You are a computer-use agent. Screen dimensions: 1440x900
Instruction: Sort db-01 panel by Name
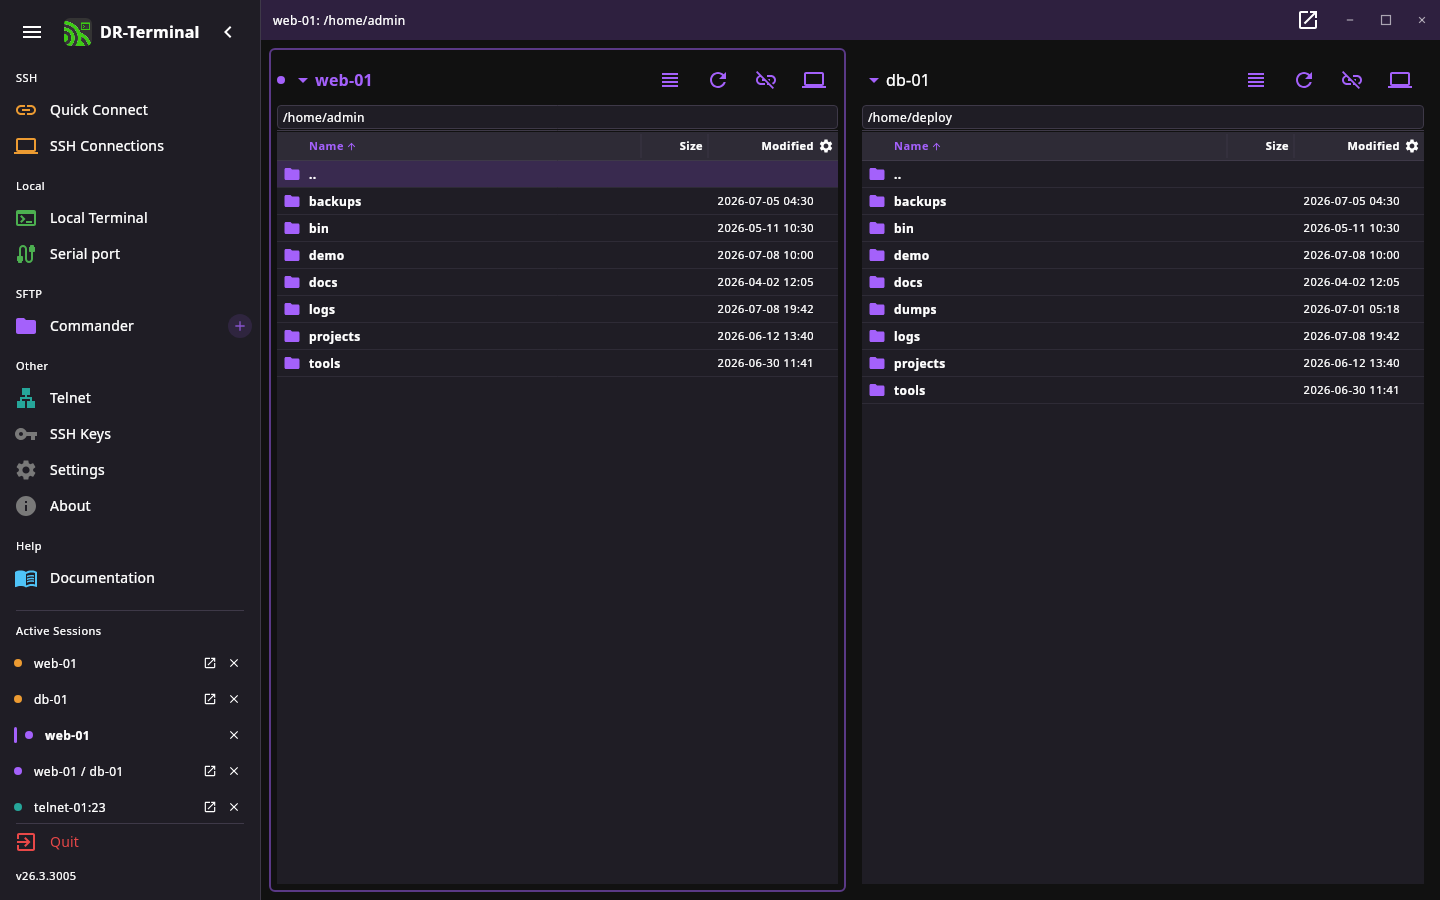point(917,146)
